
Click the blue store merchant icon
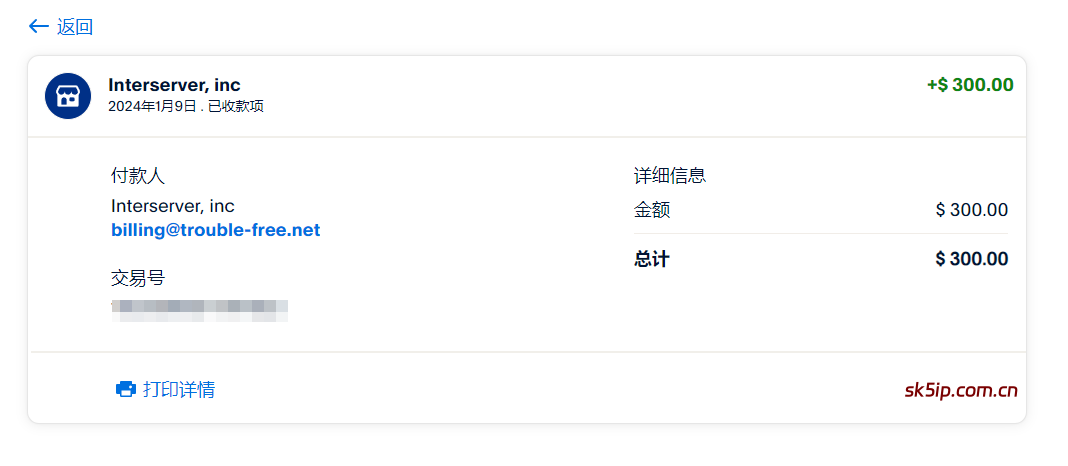(x=68, y=96)
